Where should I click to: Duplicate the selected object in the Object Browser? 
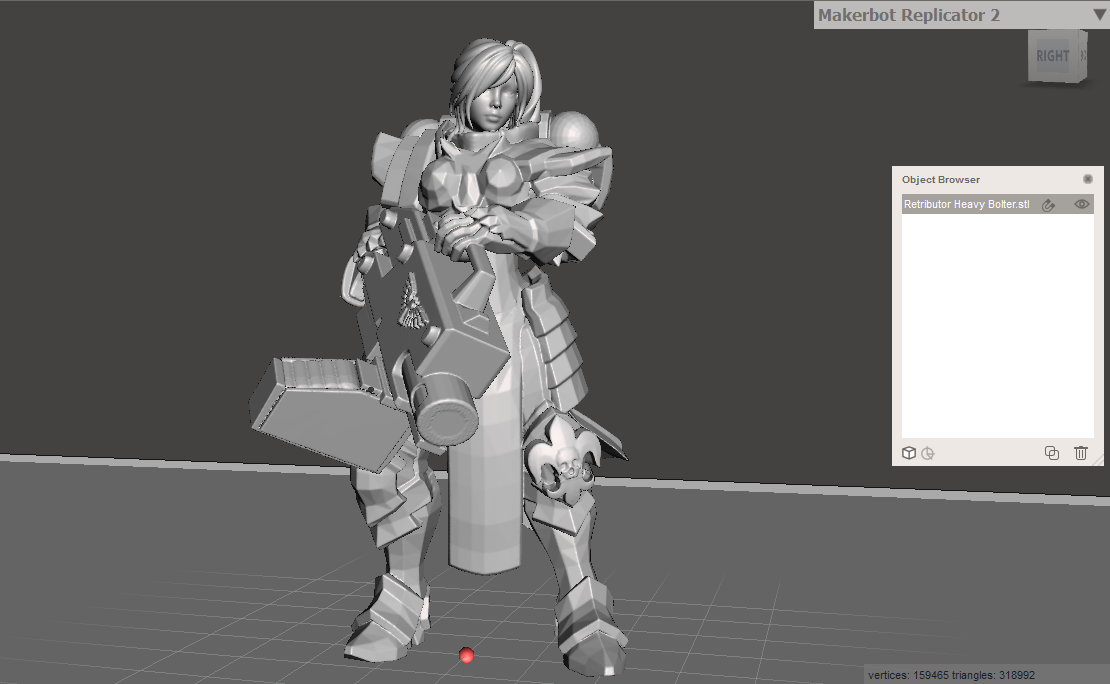1052,453
